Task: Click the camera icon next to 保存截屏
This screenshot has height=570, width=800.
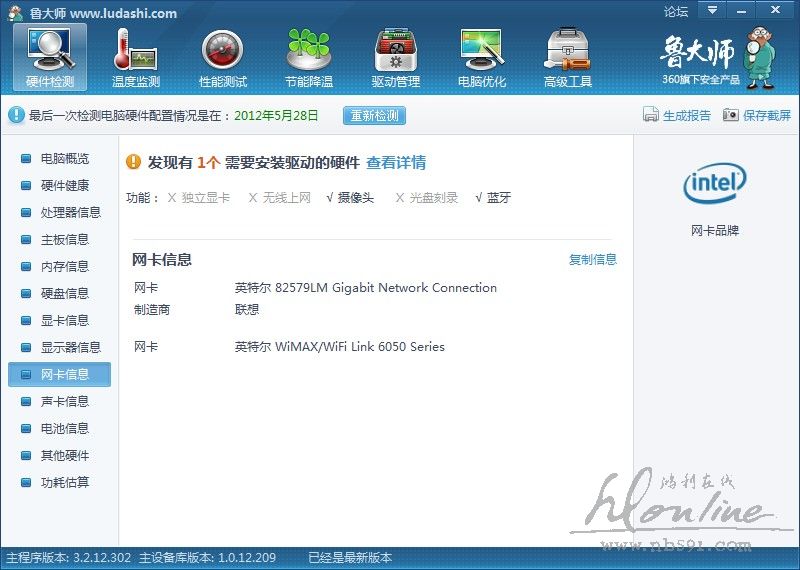Action: point(731,115)
